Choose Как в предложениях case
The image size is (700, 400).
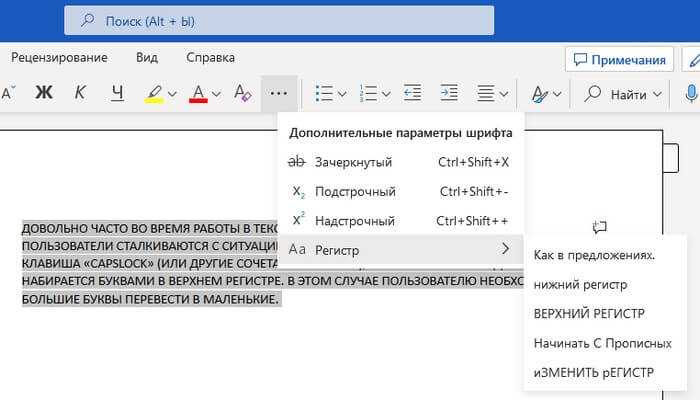pyautogui.click(x=595, y=255)
